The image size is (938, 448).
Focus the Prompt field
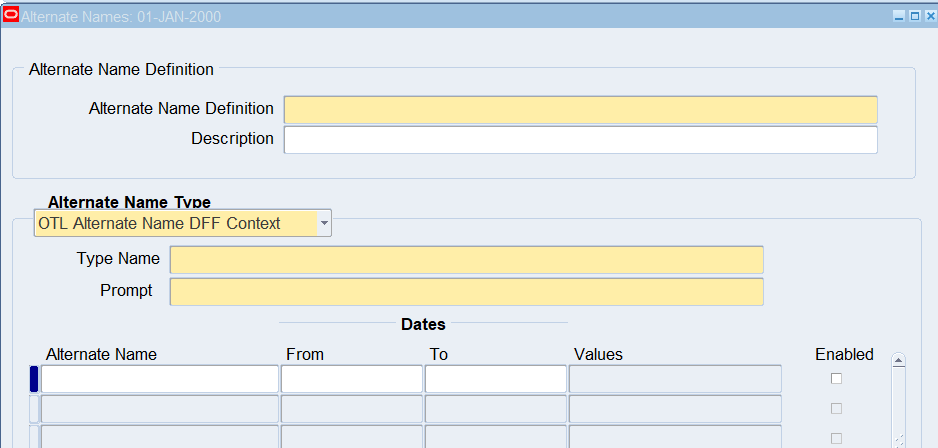466,292
